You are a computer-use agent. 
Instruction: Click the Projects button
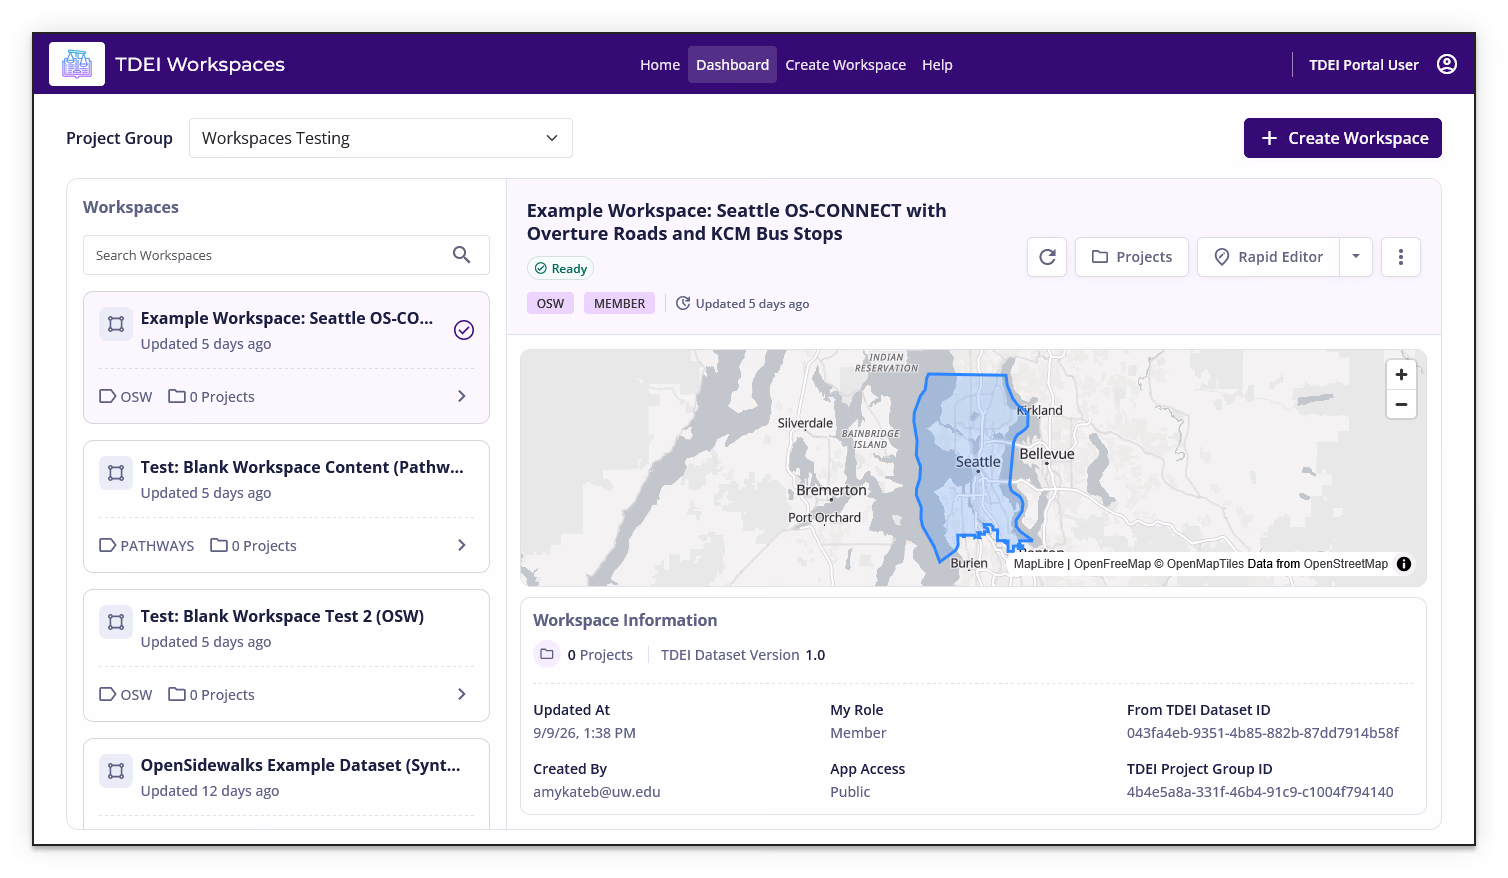(x=1131, y=257)
